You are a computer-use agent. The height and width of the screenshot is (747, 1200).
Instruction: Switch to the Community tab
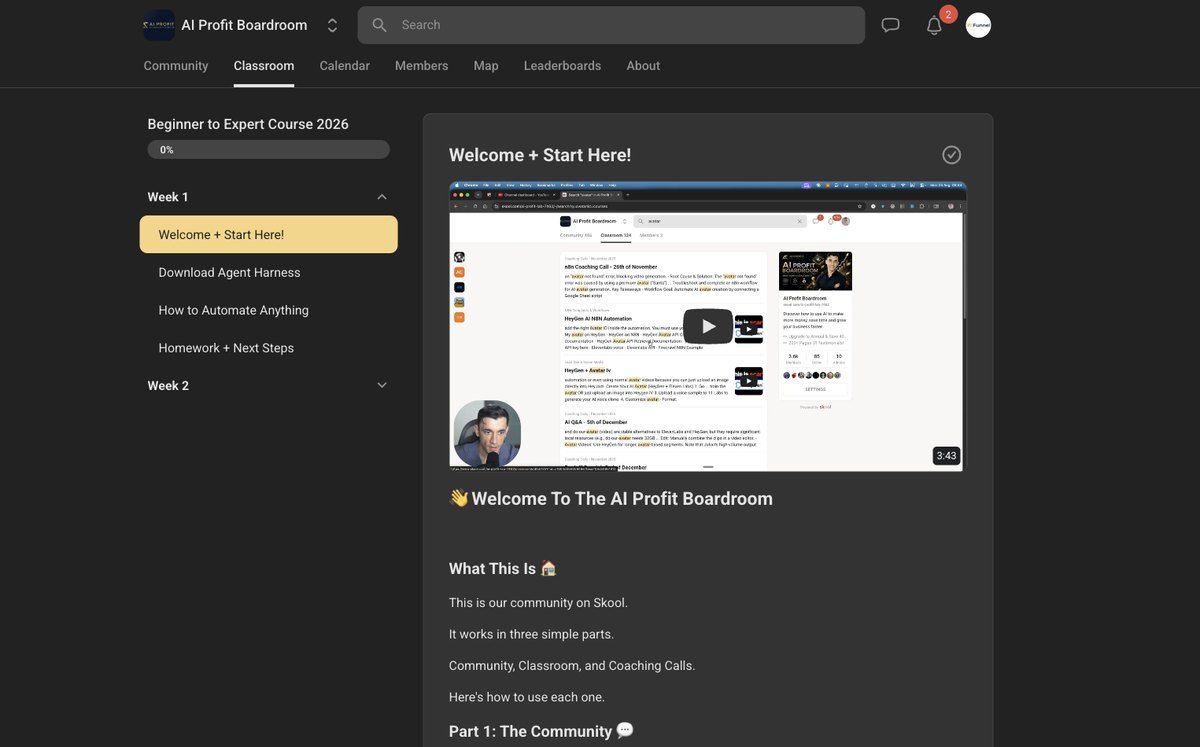pos(176,66)
